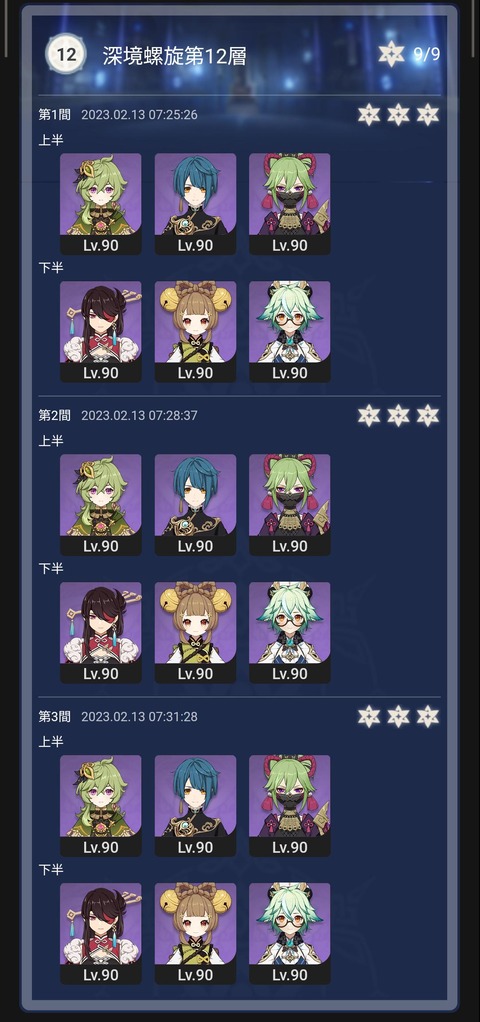This screenshot has height=1022, width=480.
Task: Open Sucrose portrait in chamber 2 second half
Action: click(290, 633)
